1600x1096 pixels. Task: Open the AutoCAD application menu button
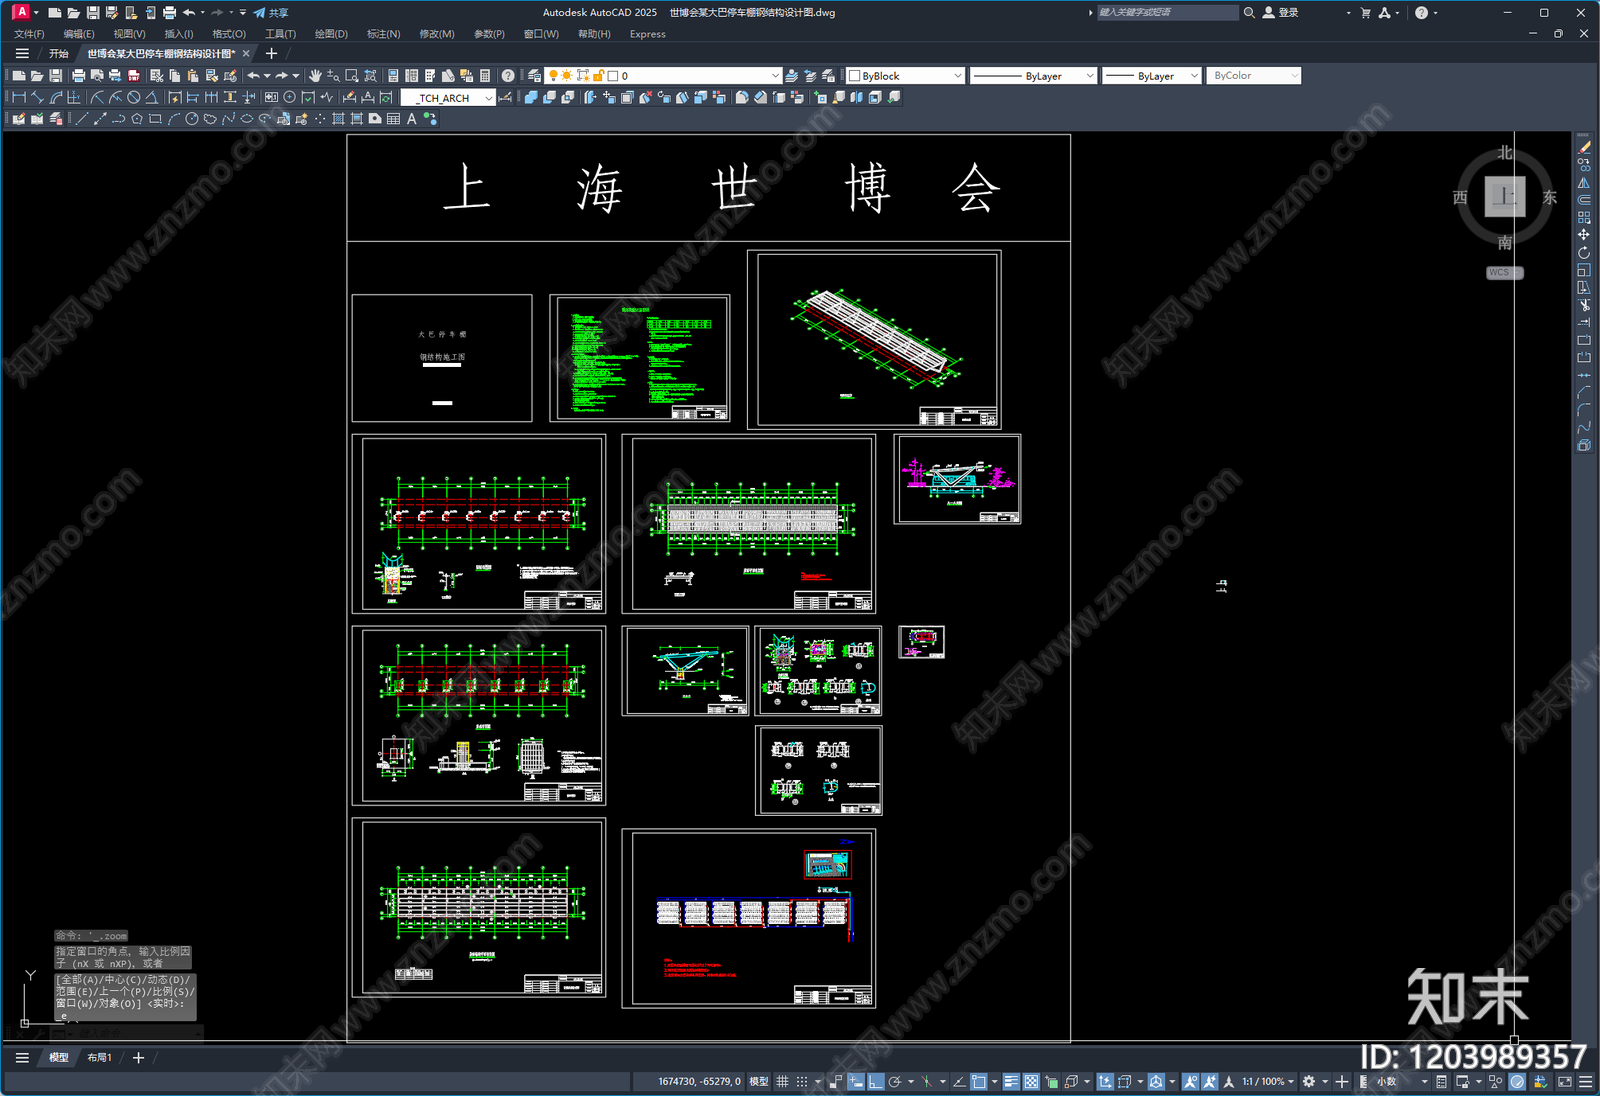[x=21, y=12]
